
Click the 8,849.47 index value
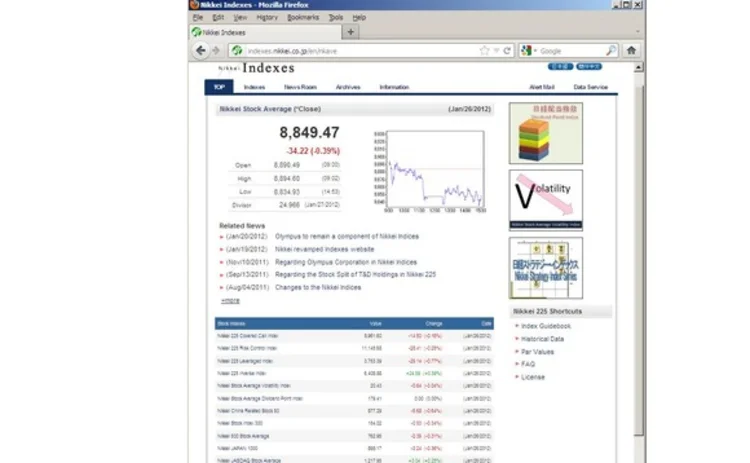309,132
